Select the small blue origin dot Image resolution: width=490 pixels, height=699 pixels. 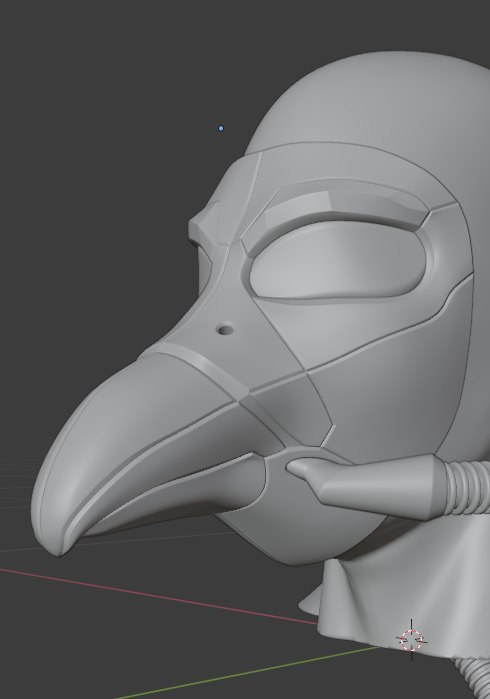coord(221,128)
